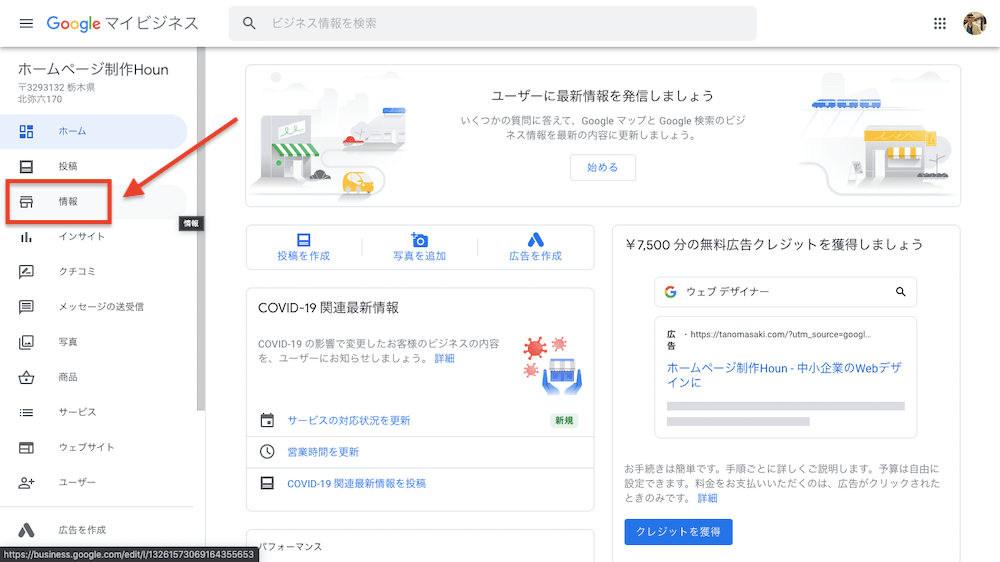1000x562 pixels.
Task: Click the 投稿を作成 link text
Action: (304, 256)
